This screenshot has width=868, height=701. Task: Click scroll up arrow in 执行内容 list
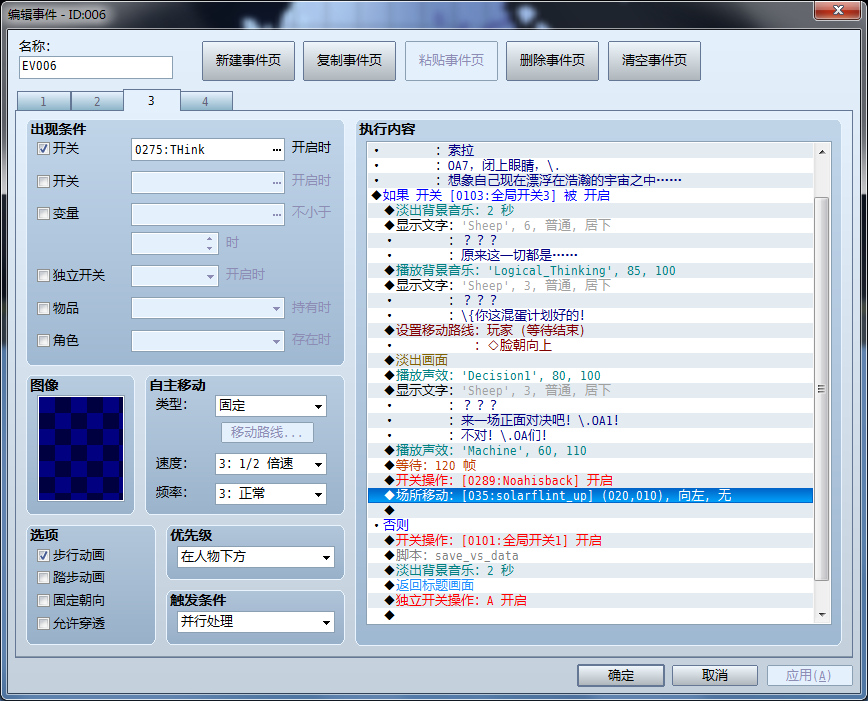coord(822,152)
